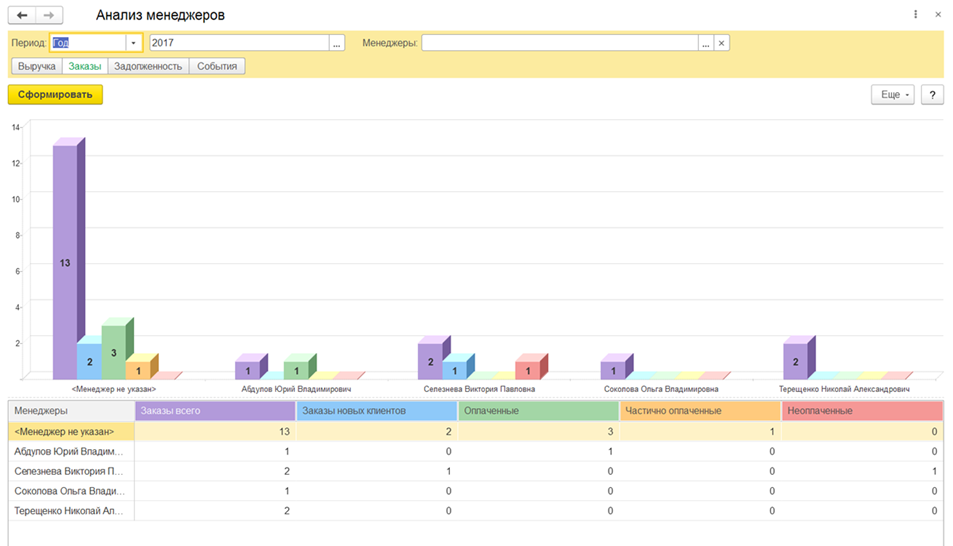Open the three-dot window menu

[x=915, y=15]
